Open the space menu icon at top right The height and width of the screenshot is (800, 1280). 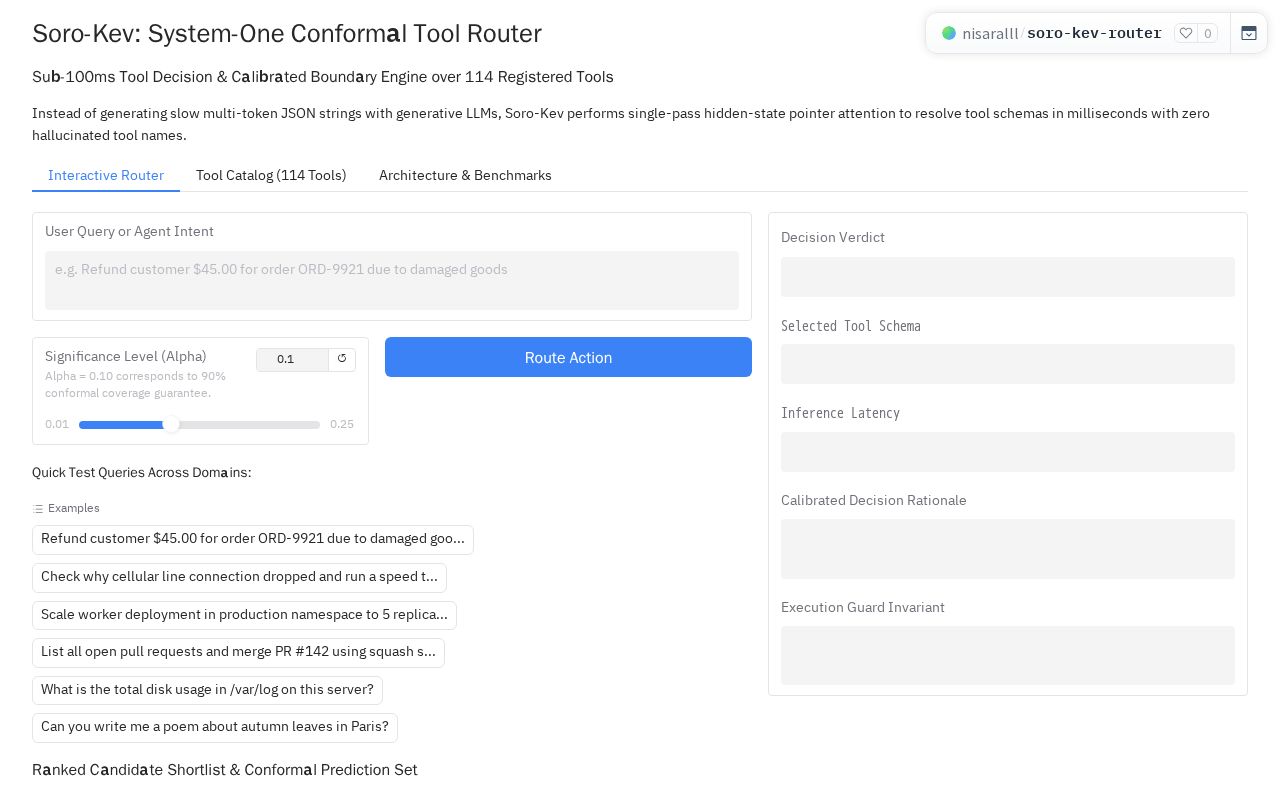click(x=1249, y=33)
